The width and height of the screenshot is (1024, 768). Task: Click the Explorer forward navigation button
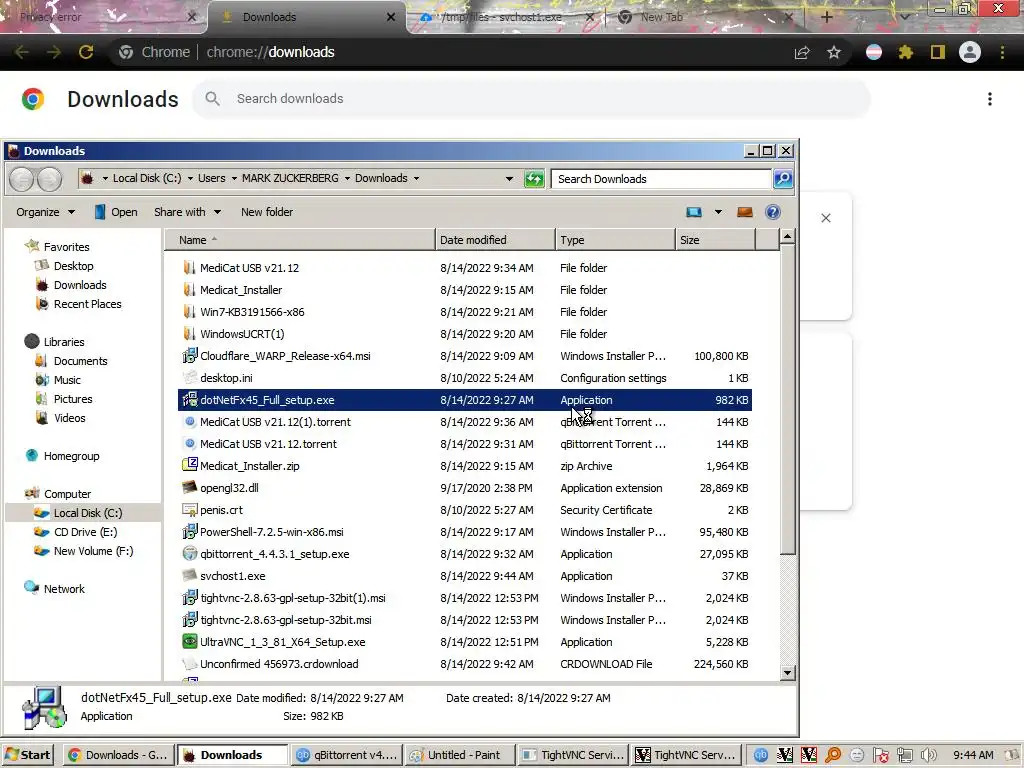[50, 178]
